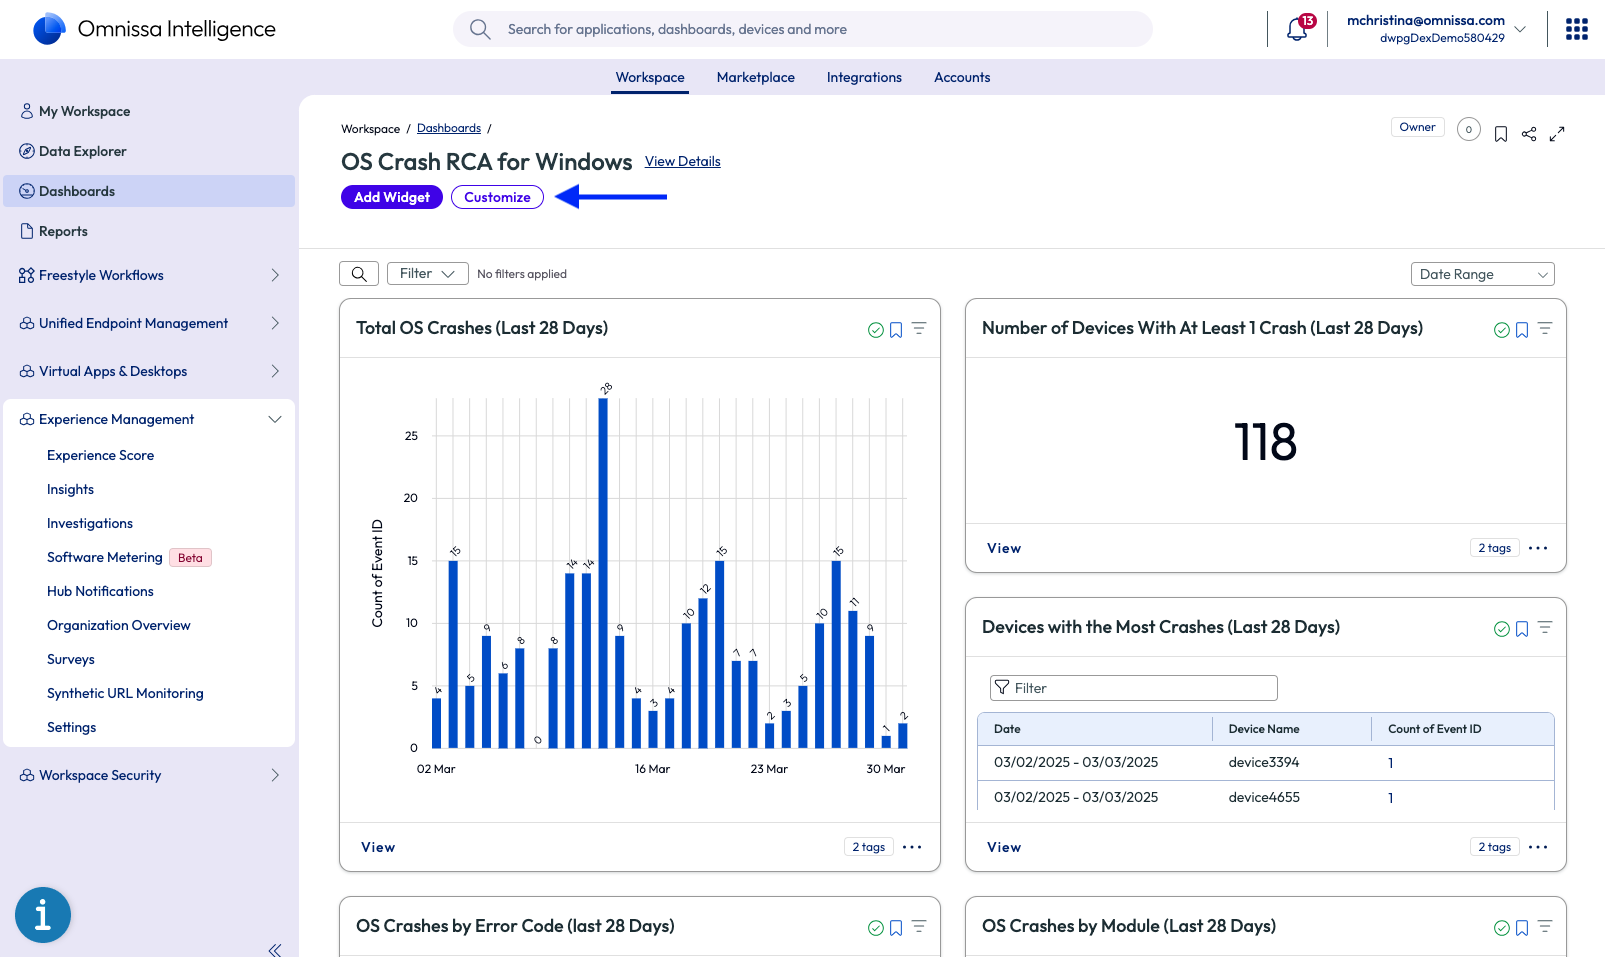Open the notifications bell icon
This screenshot has height=957, width=1605.
click(1297, 30)
